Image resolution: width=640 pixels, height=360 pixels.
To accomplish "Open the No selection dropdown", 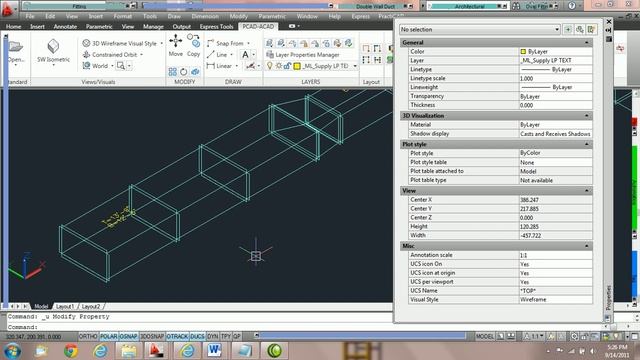I will point(480,29).
